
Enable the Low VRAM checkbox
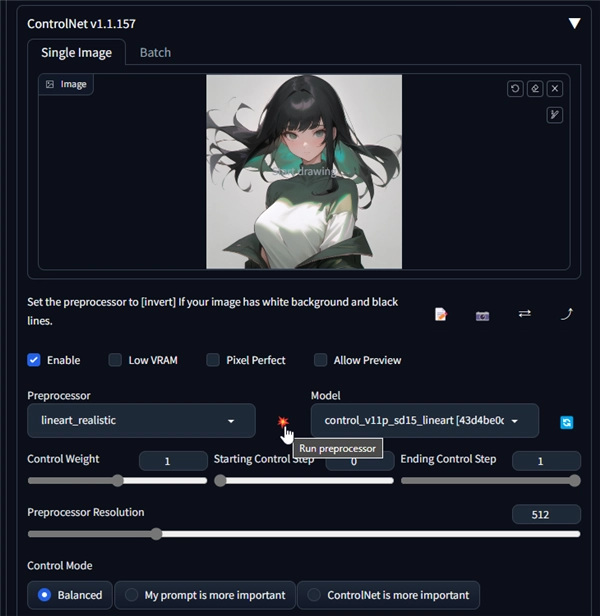pos(115,360)
